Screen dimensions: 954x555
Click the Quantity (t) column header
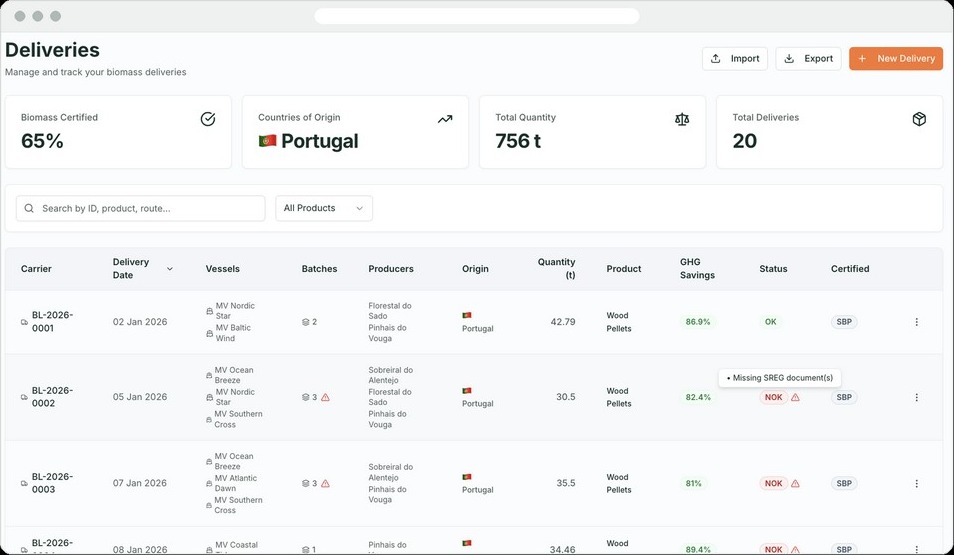(x=556, y=268)
